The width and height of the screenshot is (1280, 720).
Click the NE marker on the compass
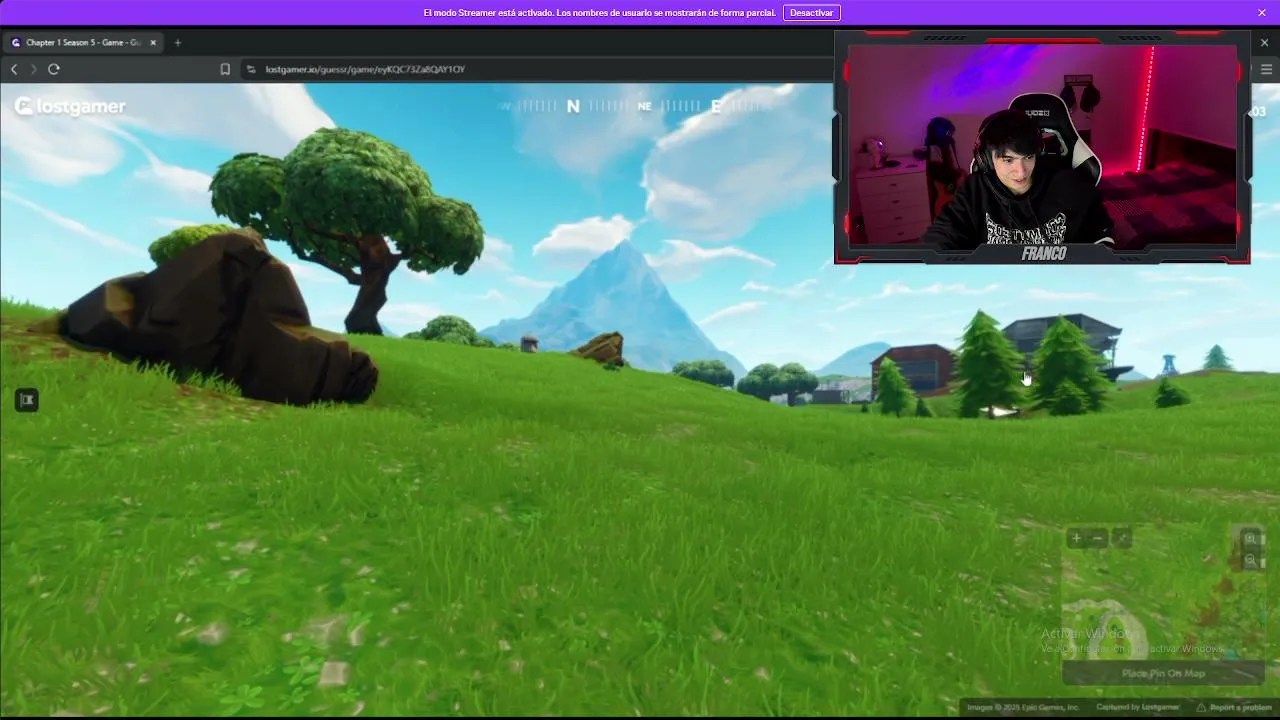coord(645,106)
